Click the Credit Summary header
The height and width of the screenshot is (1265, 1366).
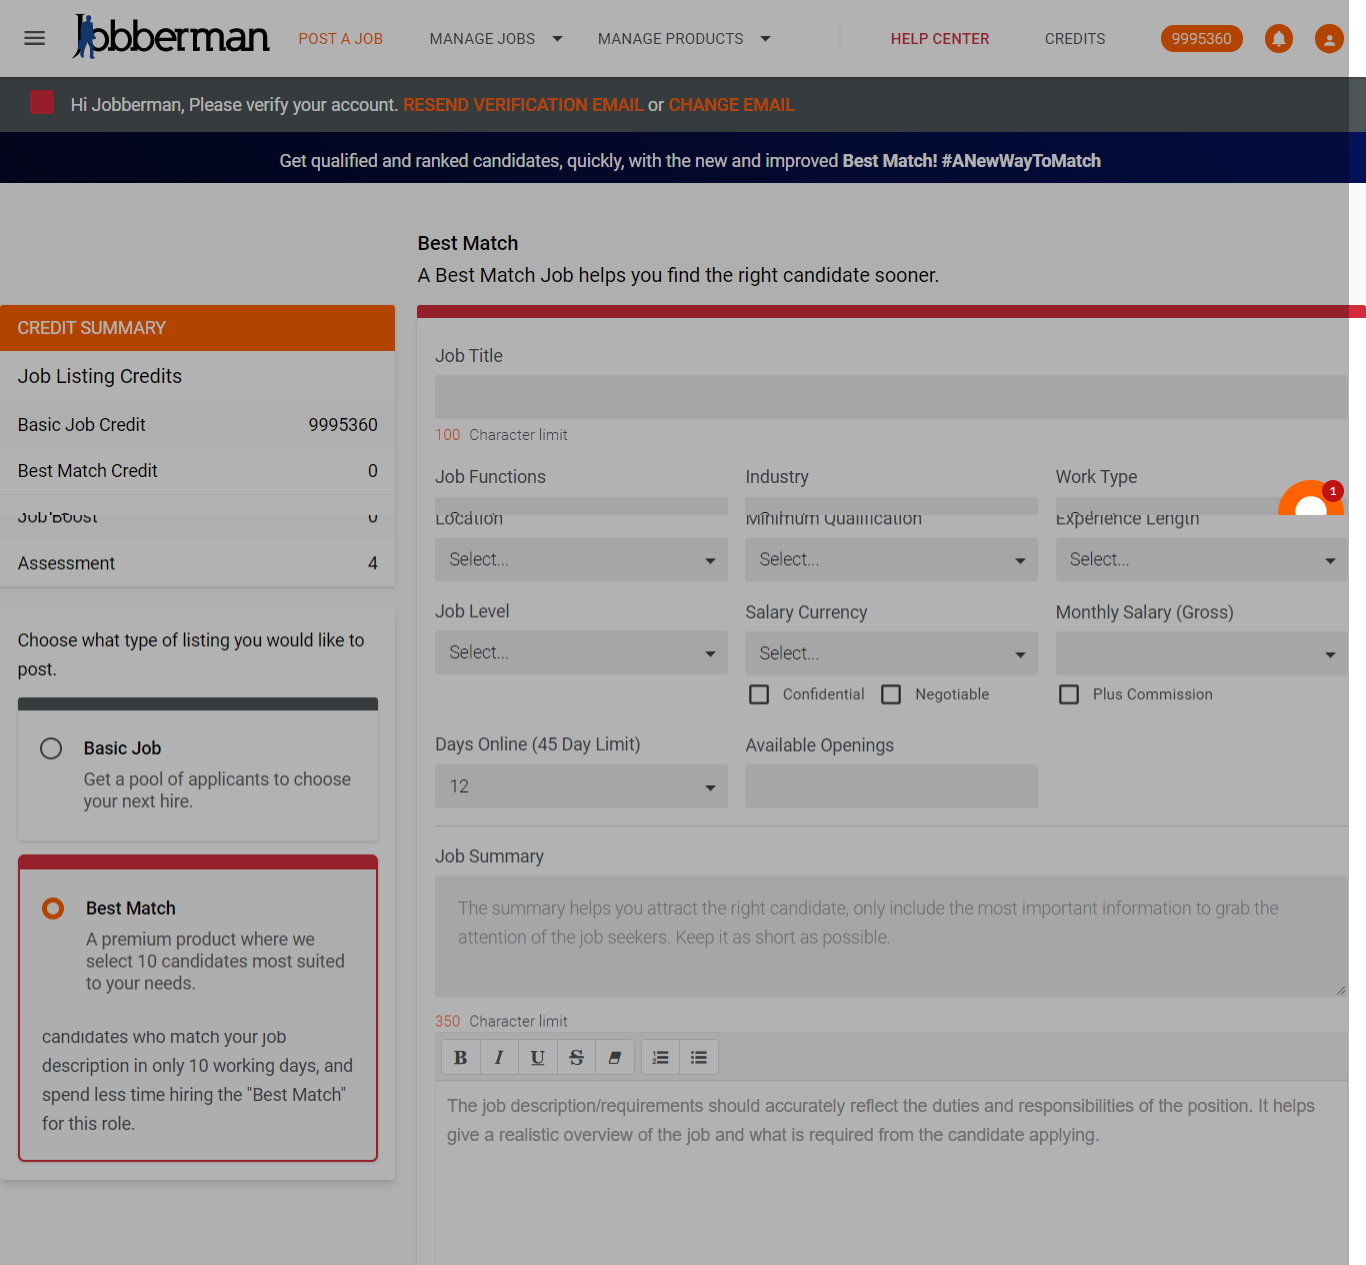click(198, 328)
